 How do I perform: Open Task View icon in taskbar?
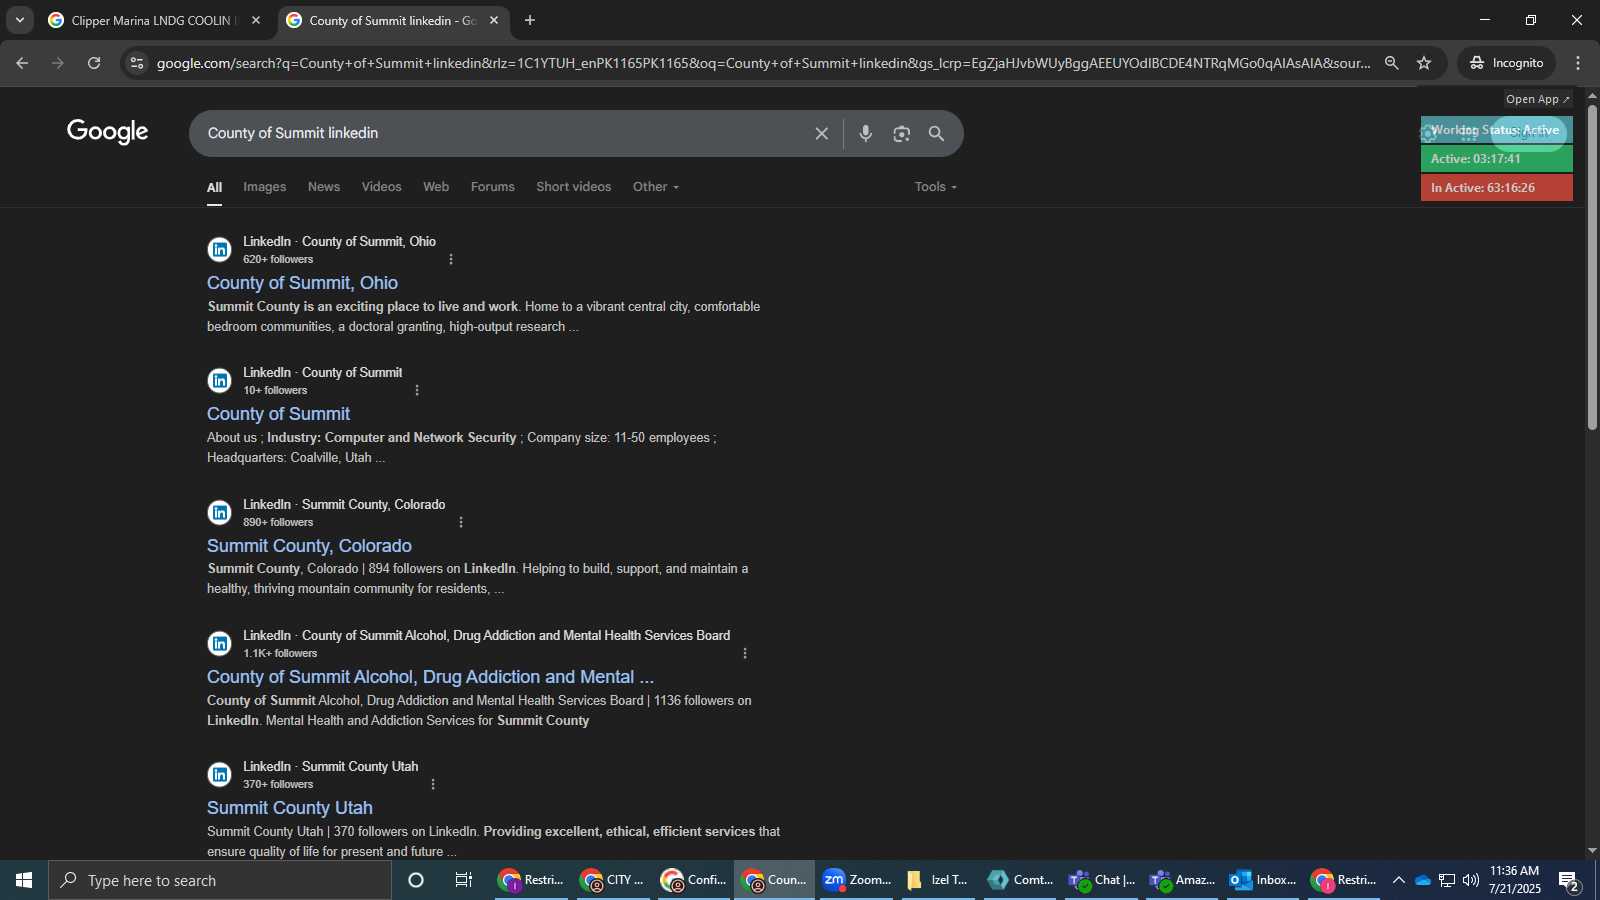463,880
